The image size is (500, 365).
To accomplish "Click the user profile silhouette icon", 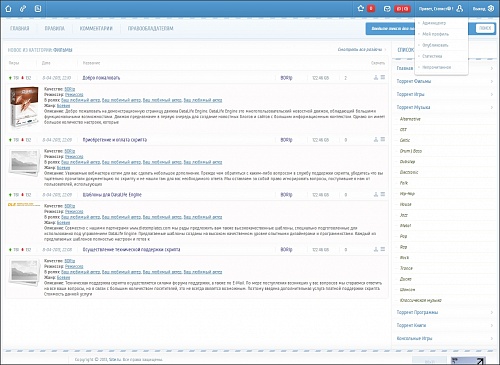I will coord(460,9).
